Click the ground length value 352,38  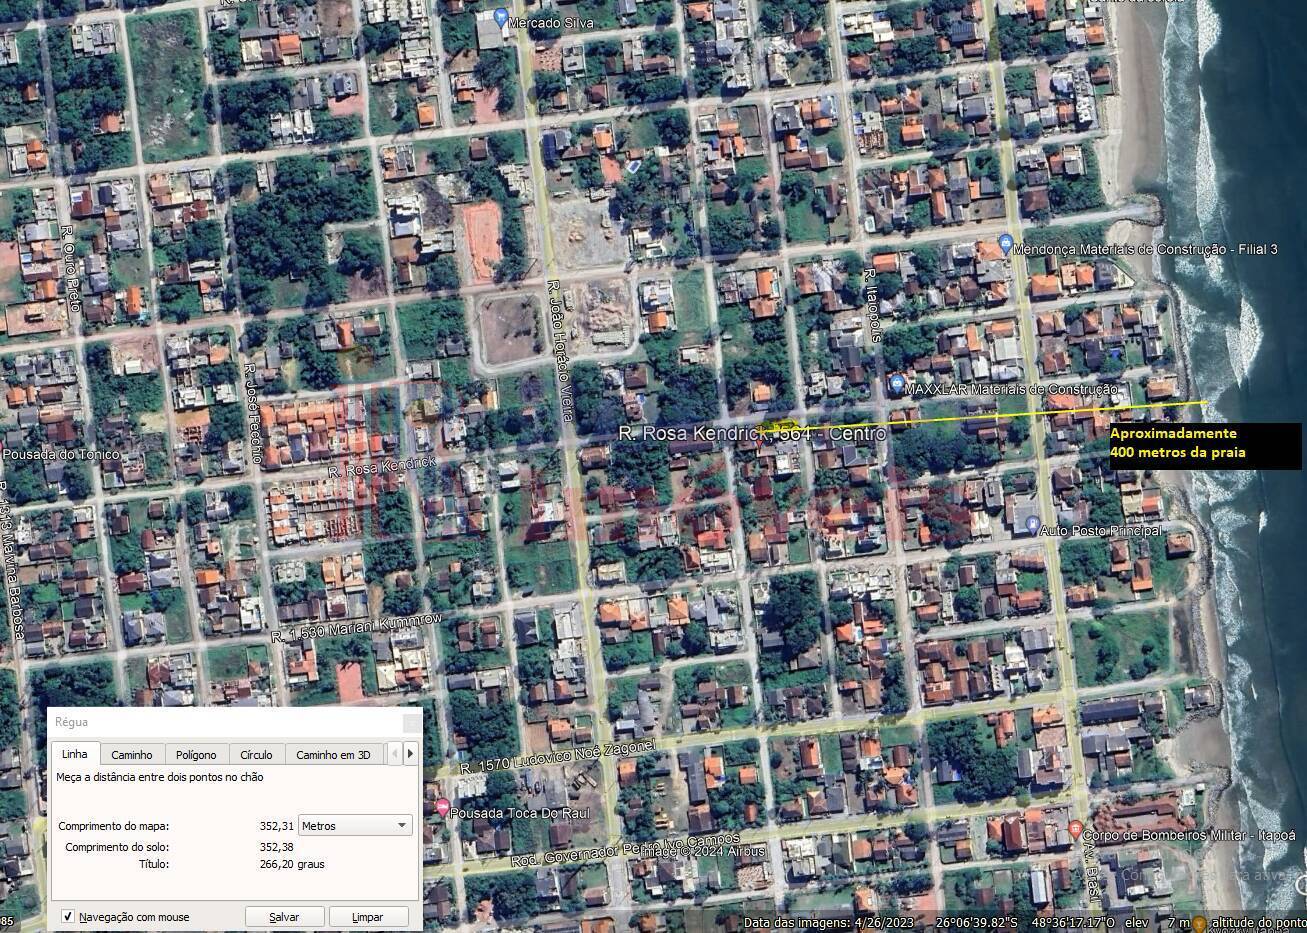point(276,847)
